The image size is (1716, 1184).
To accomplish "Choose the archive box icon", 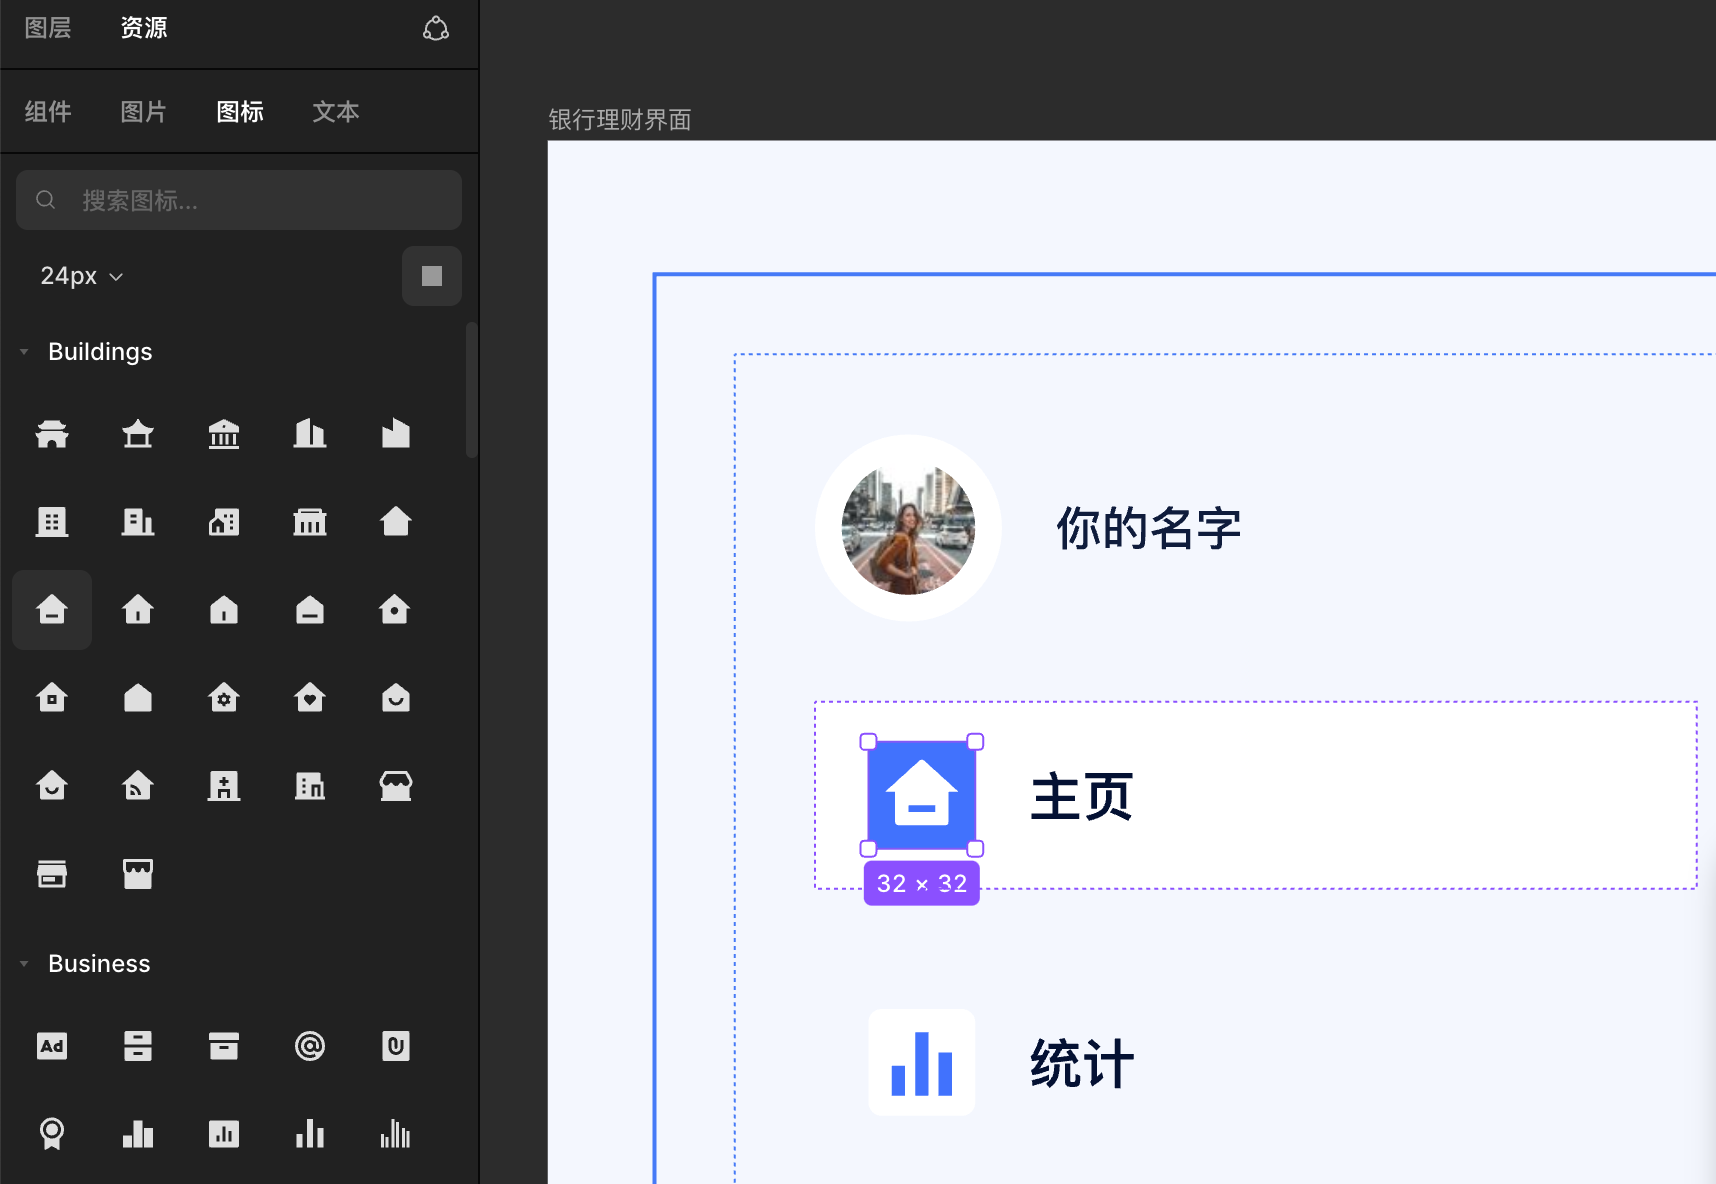I will [224, 1046].
